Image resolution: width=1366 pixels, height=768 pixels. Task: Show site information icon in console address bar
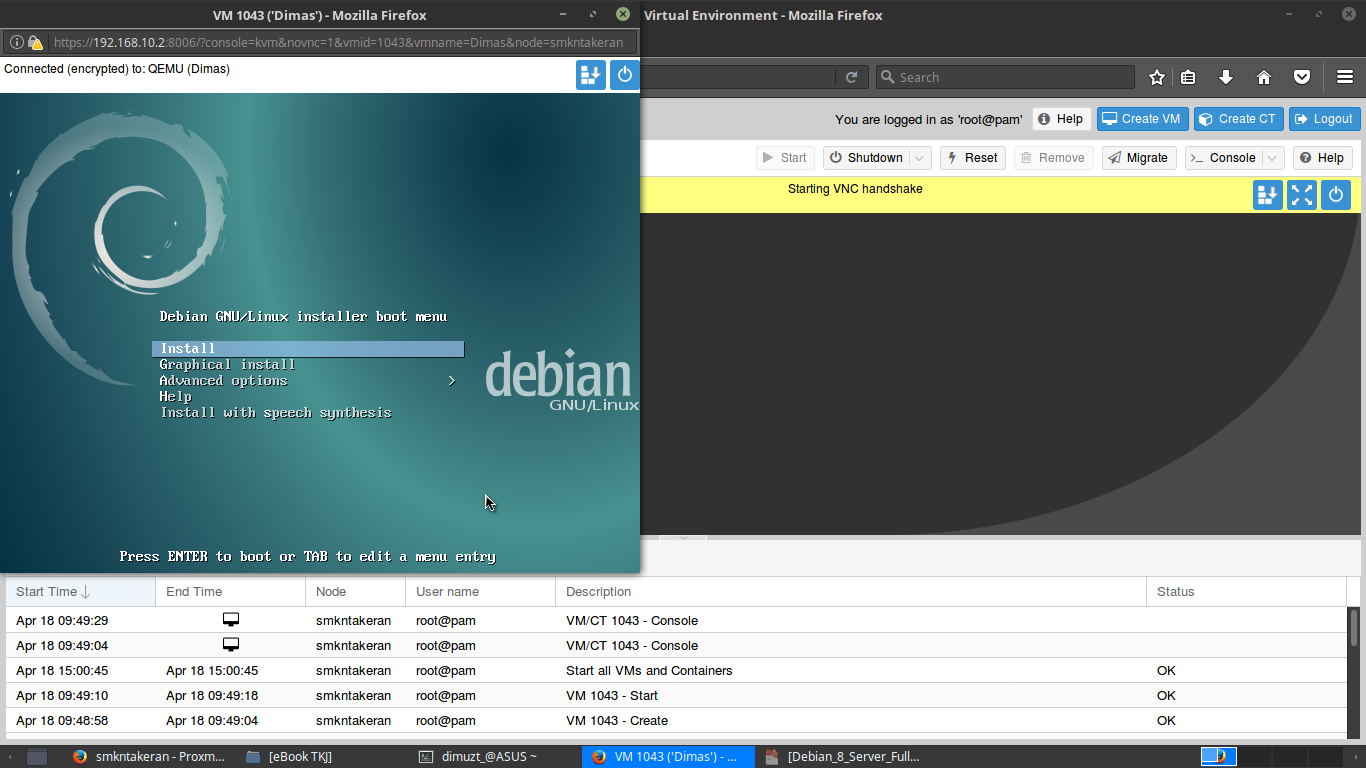(x=17, y=43)
